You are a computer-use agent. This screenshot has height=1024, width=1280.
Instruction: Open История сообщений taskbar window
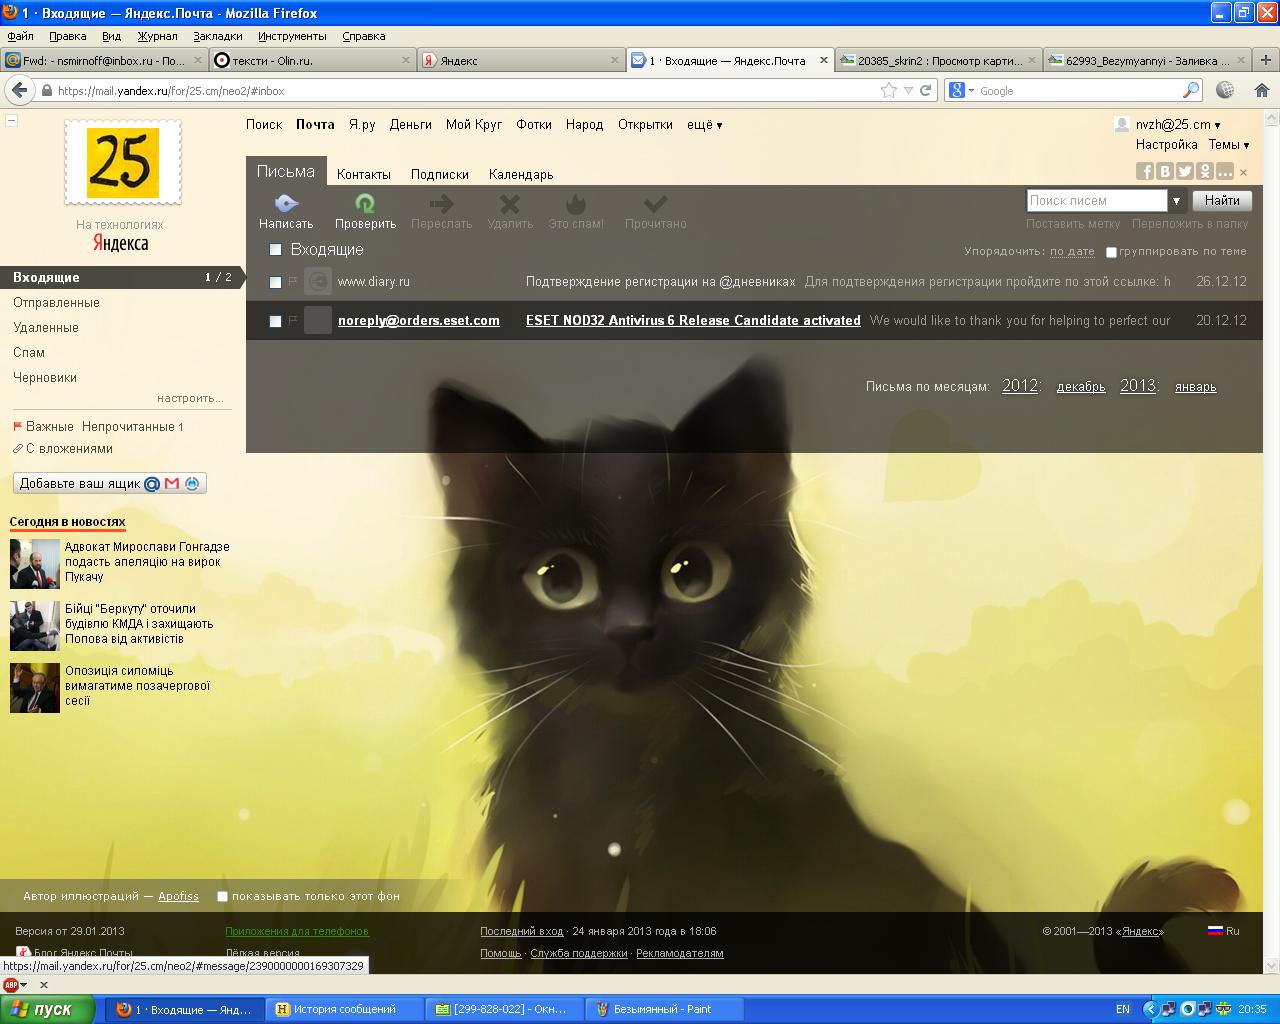click(x=345, y=1009)
